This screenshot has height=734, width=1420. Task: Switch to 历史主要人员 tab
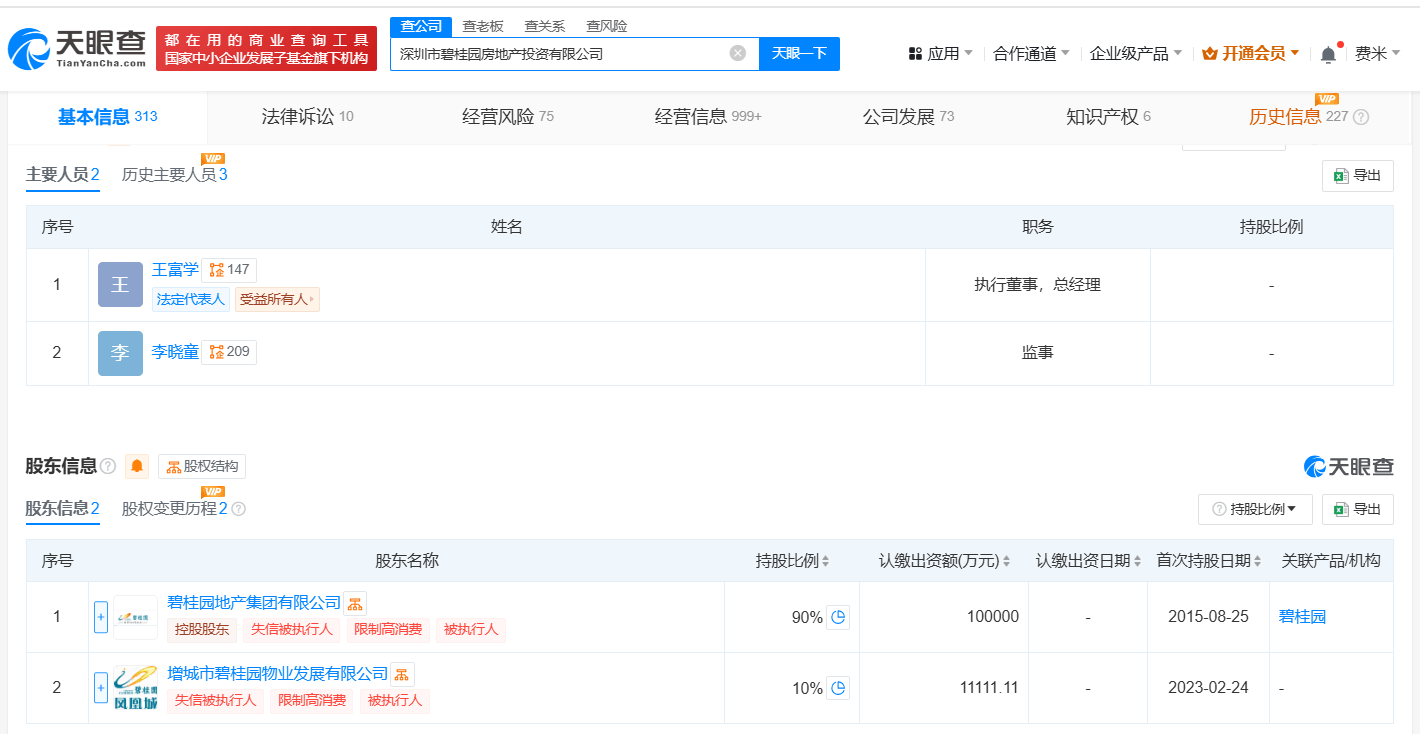point(175,175)
